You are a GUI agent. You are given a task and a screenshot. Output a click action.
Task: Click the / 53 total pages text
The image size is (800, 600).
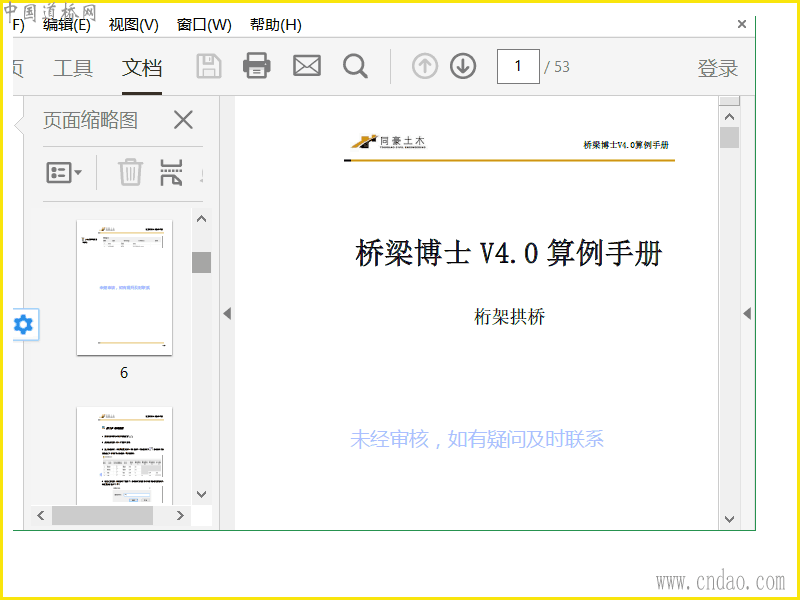point(557,67)
